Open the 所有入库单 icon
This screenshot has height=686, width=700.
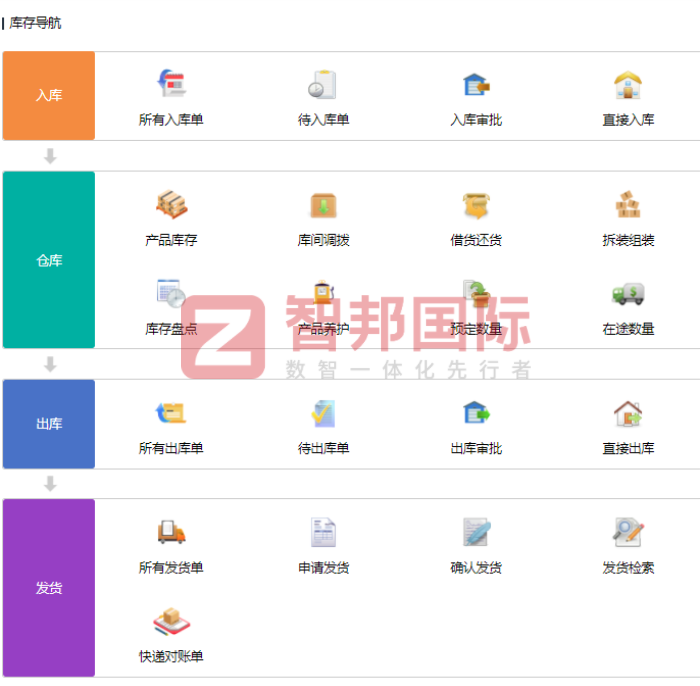(171, 85)
